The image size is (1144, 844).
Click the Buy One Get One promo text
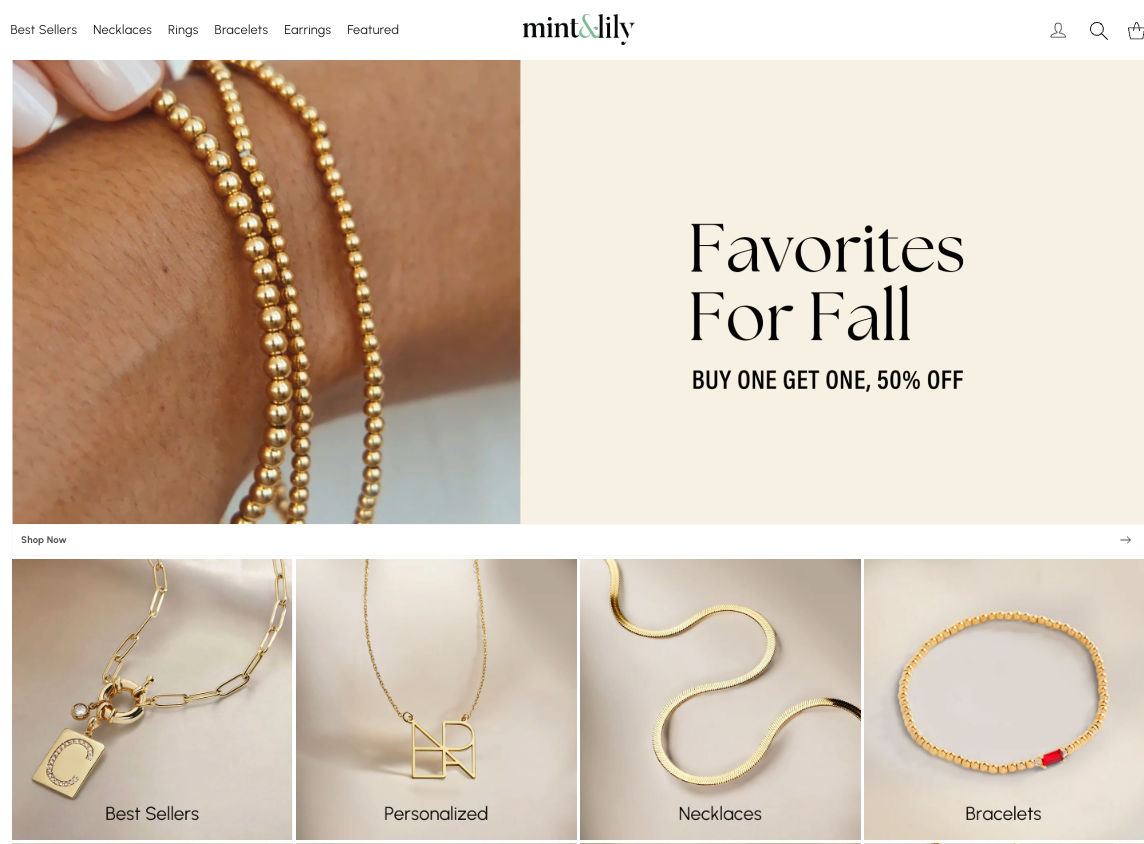click(827, 380)
